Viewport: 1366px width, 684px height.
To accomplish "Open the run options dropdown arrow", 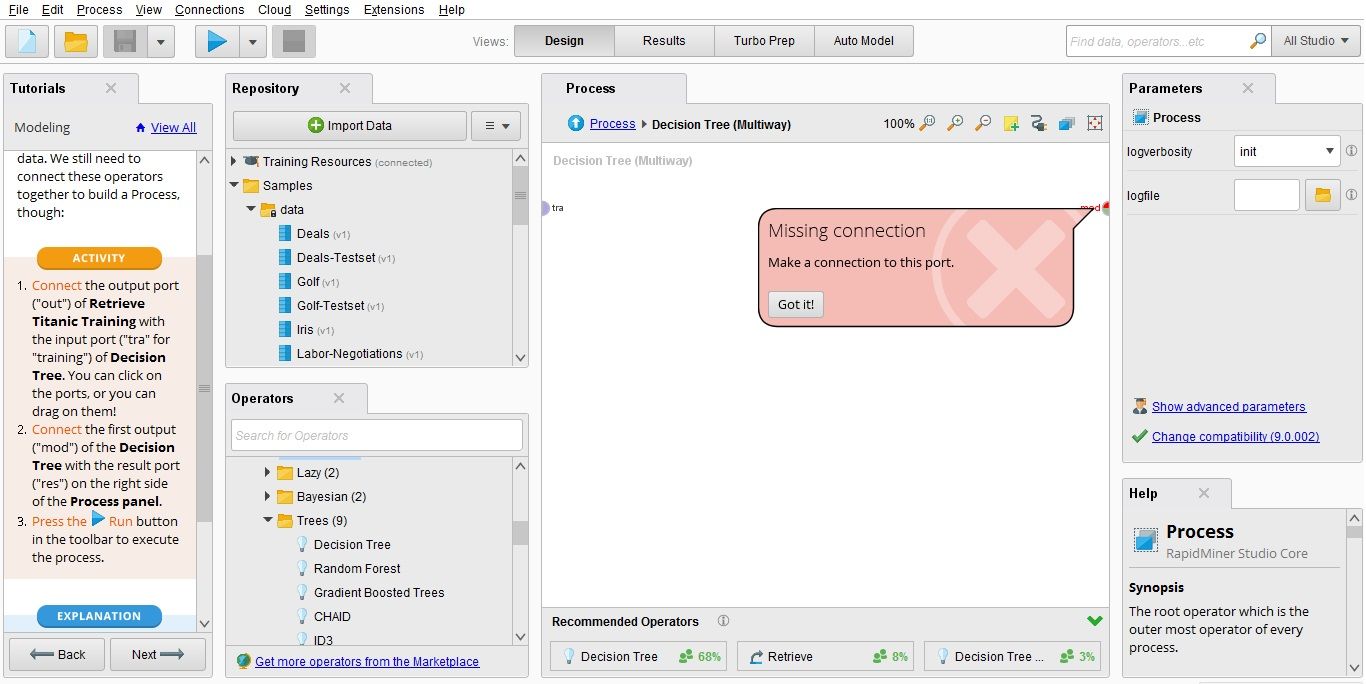I will click(x=252, y=42).
